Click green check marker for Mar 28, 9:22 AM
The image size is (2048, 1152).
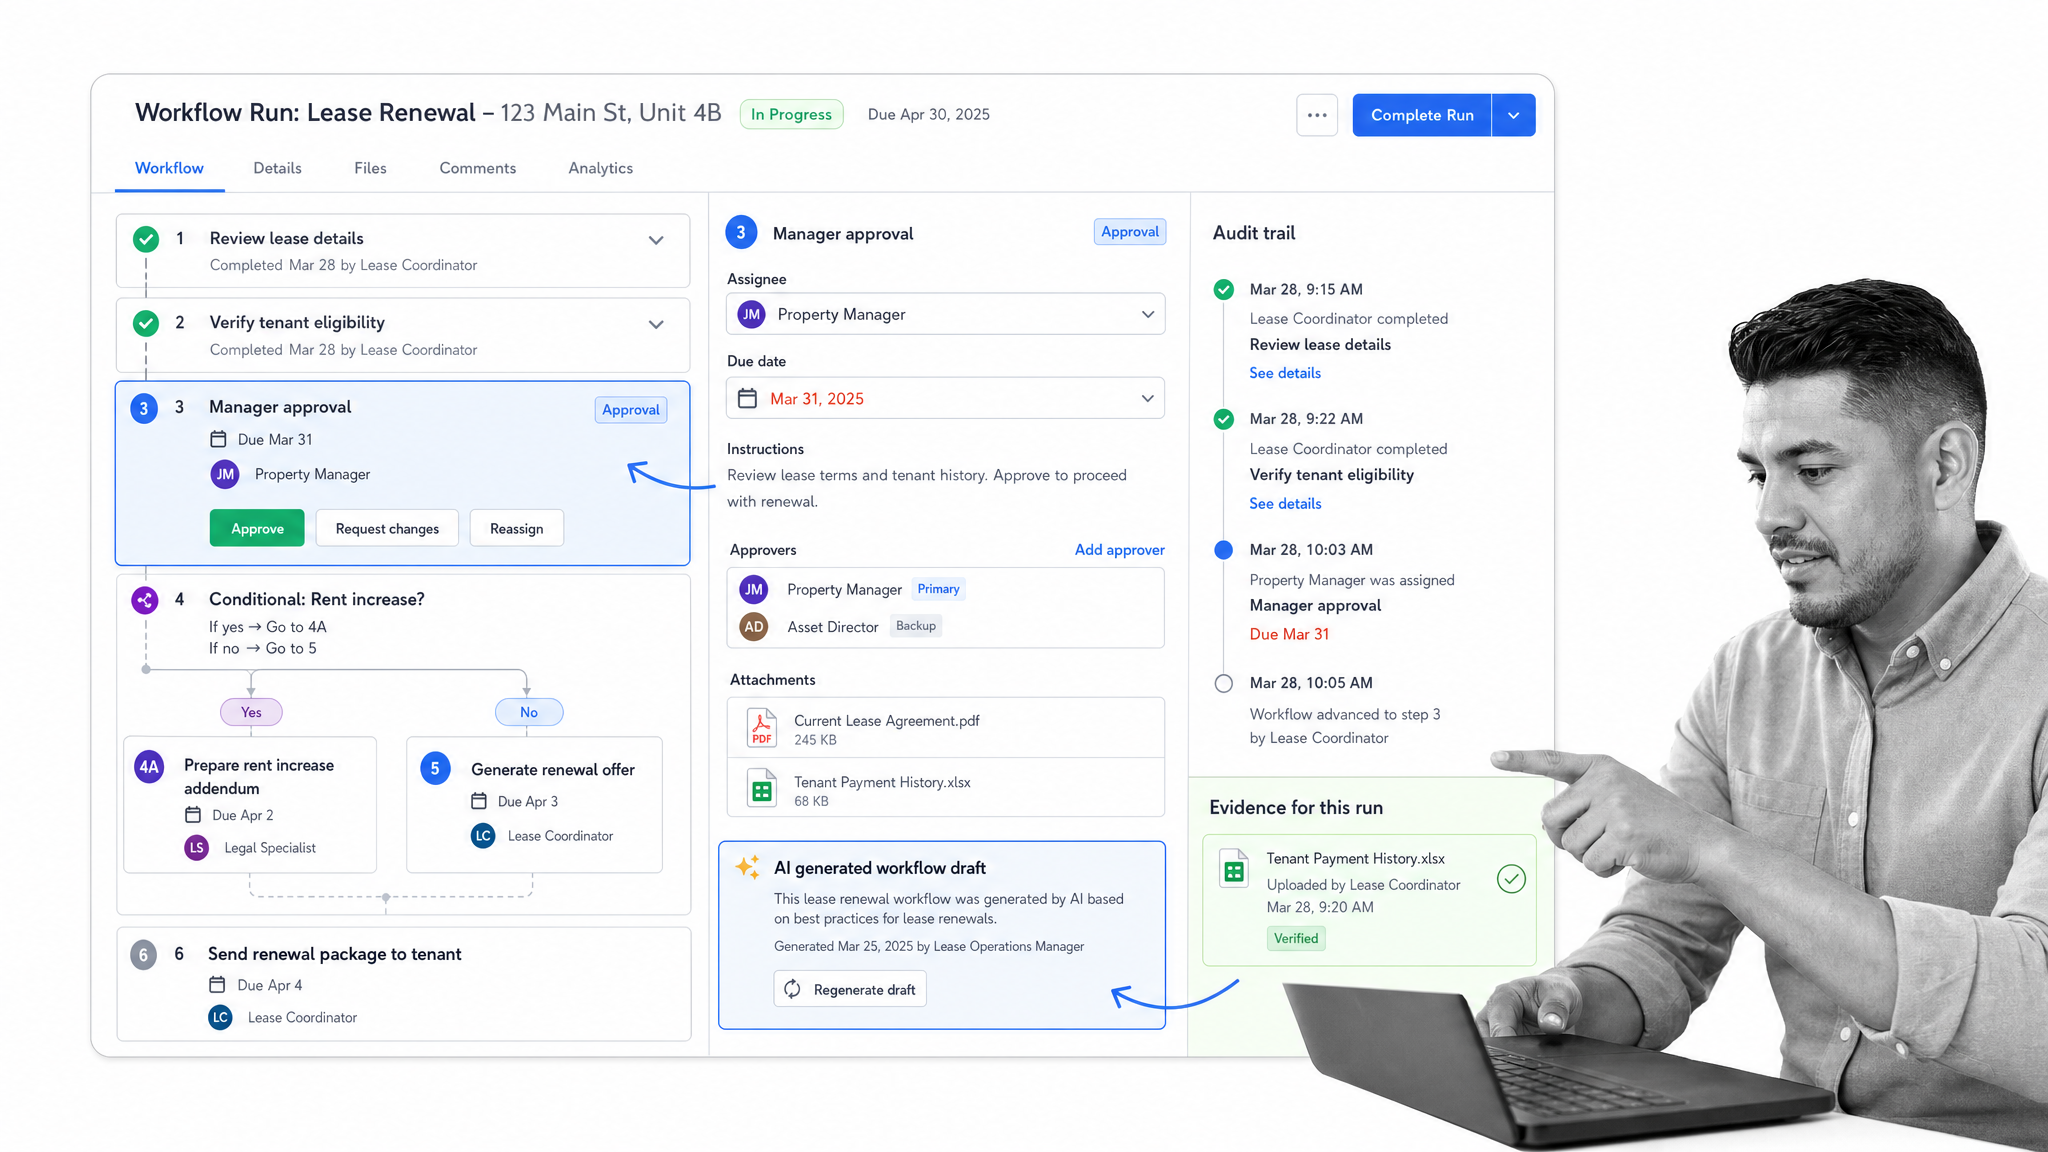coord(1223,420)
